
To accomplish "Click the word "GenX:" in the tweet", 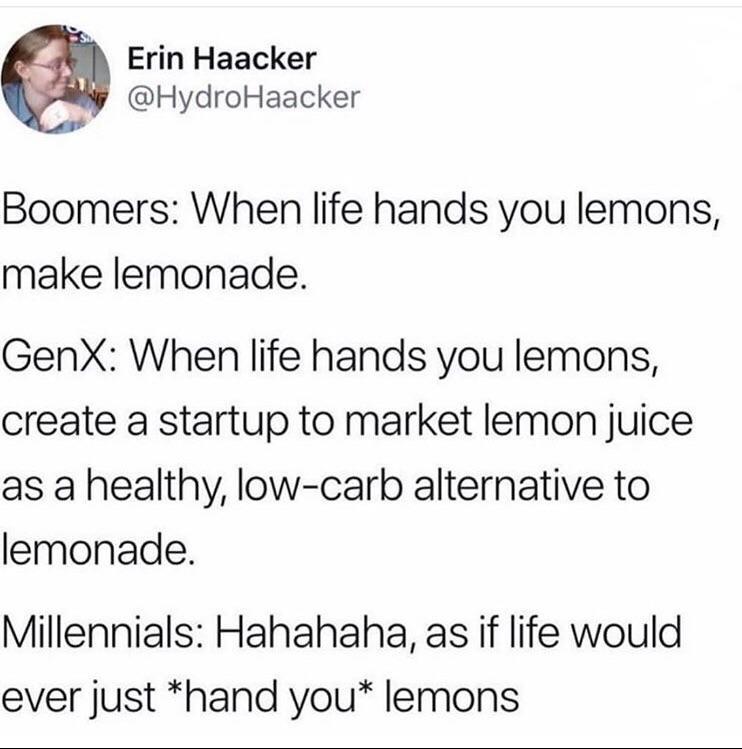I will tap(59, 356).
